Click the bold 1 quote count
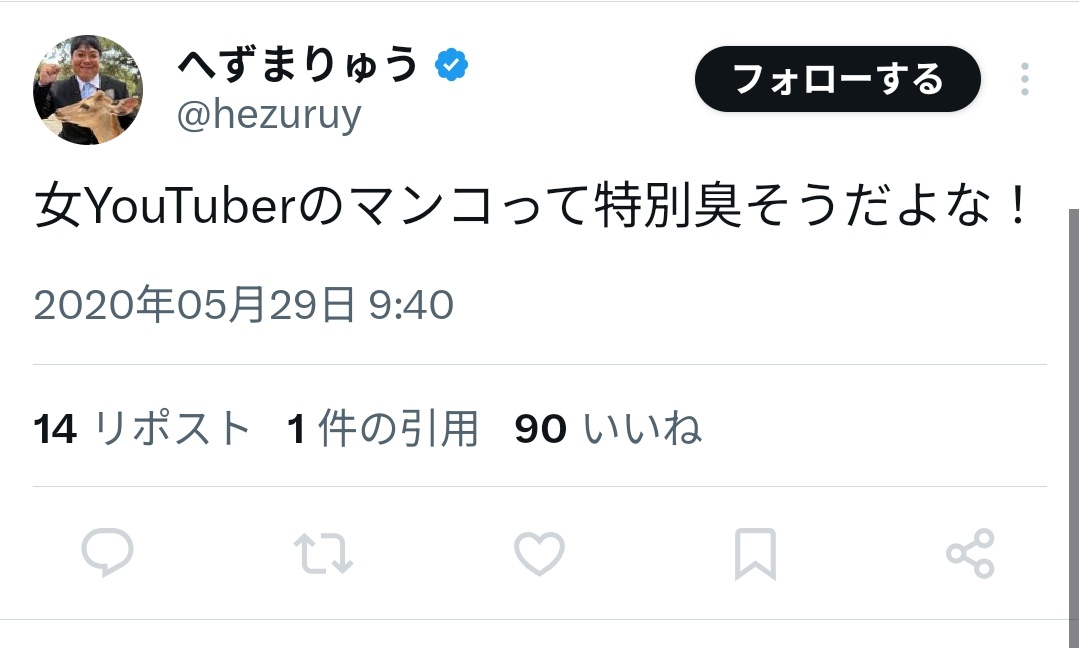This screenshot has width=1079, height=648. point(296,429)
